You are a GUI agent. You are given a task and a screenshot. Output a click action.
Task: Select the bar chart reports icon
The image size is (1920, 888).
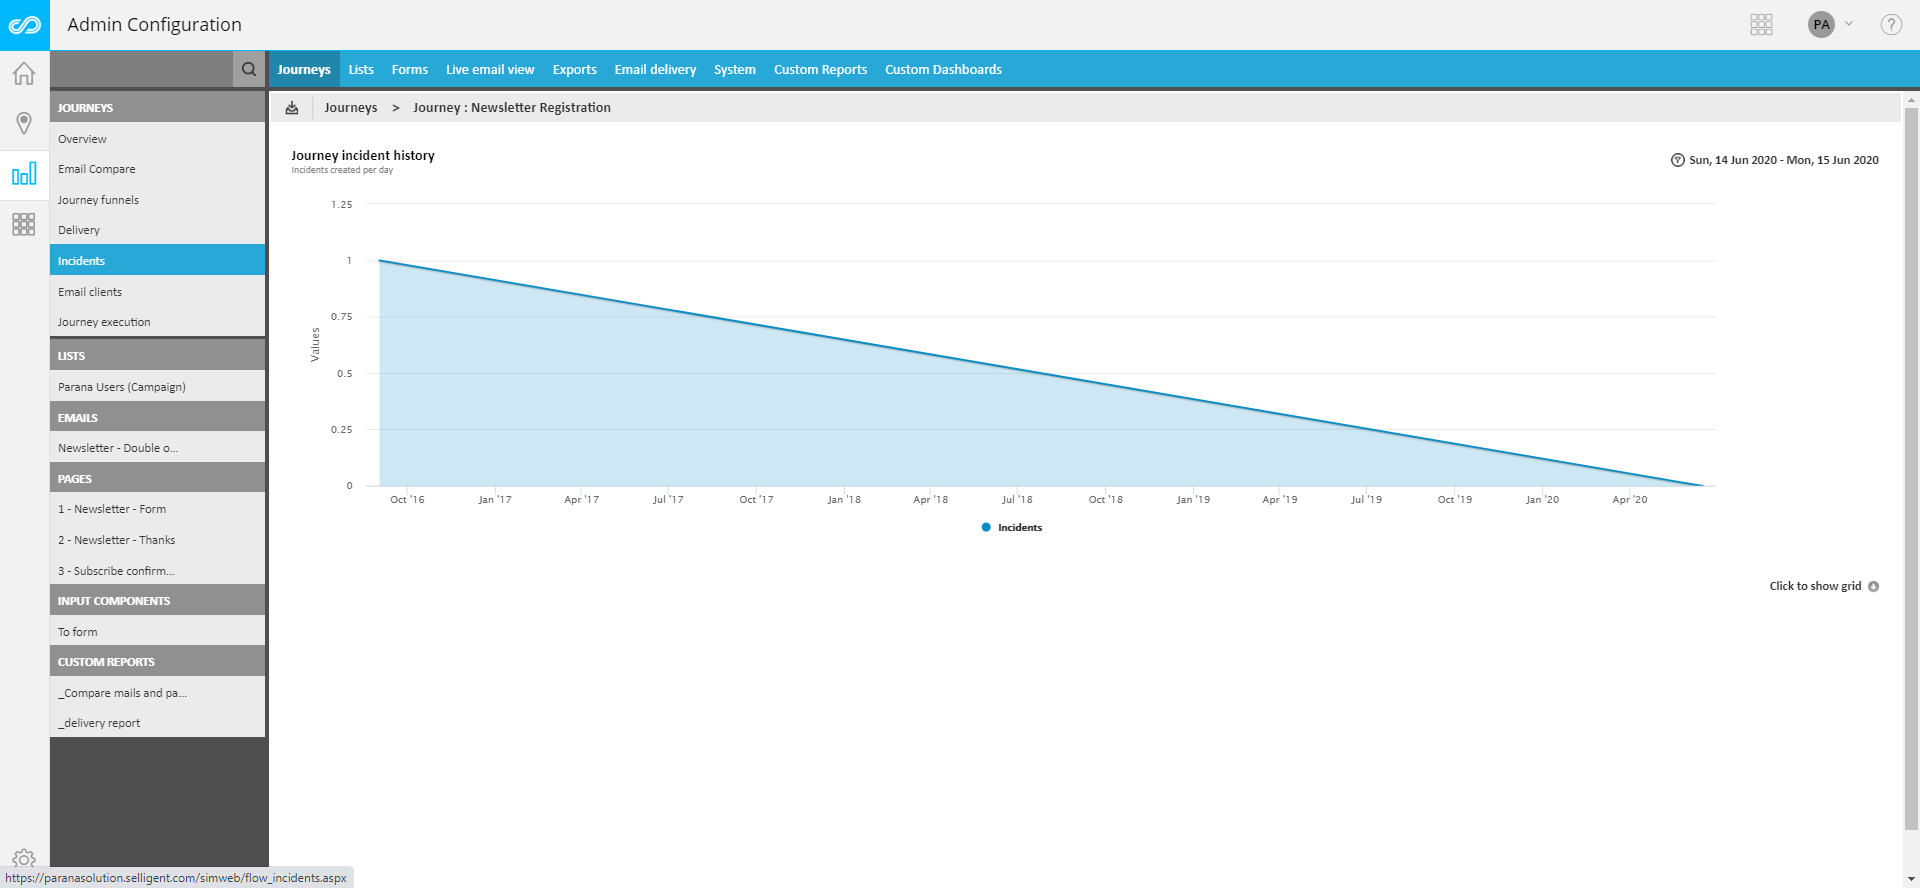[24, 175]
